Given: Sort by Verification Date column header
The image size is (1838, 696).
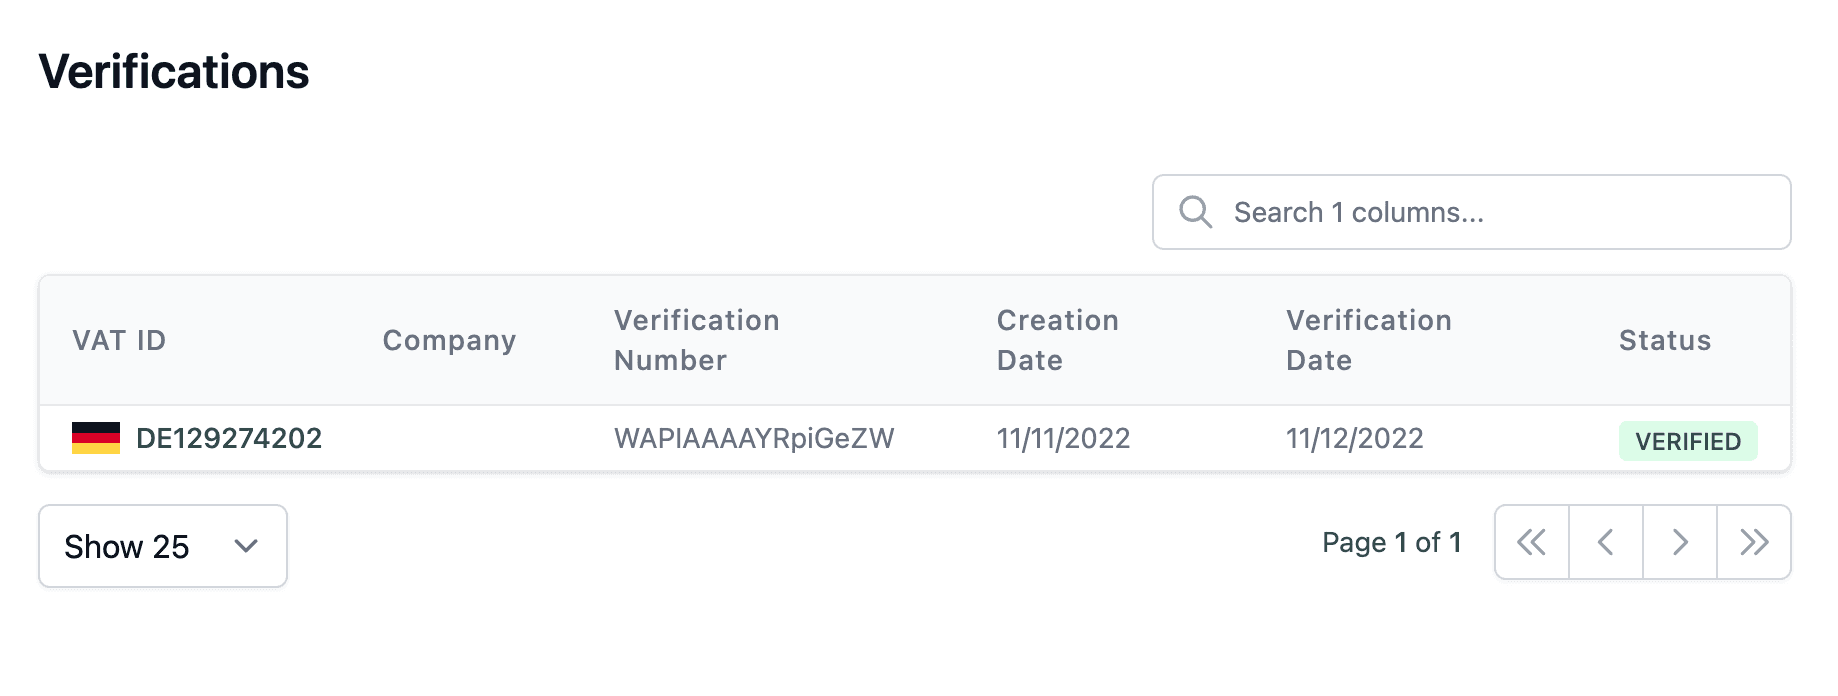Looking at the screenshot, I should [x=1368, y=340].
